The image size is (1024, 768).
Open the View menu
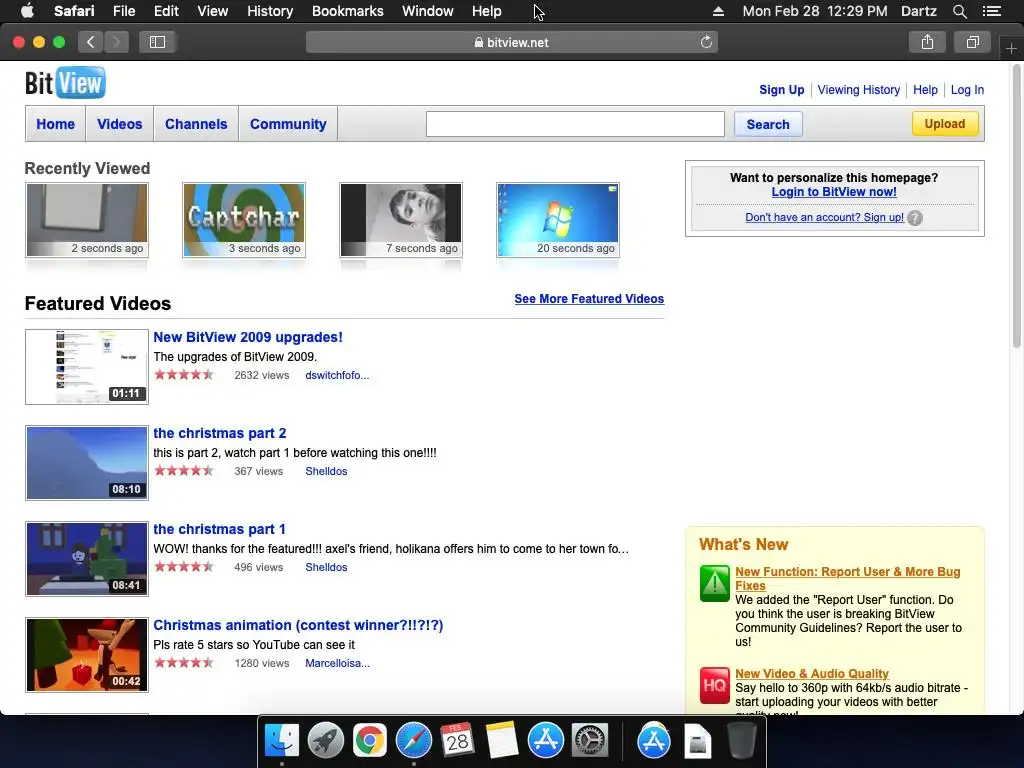point(212,11)
